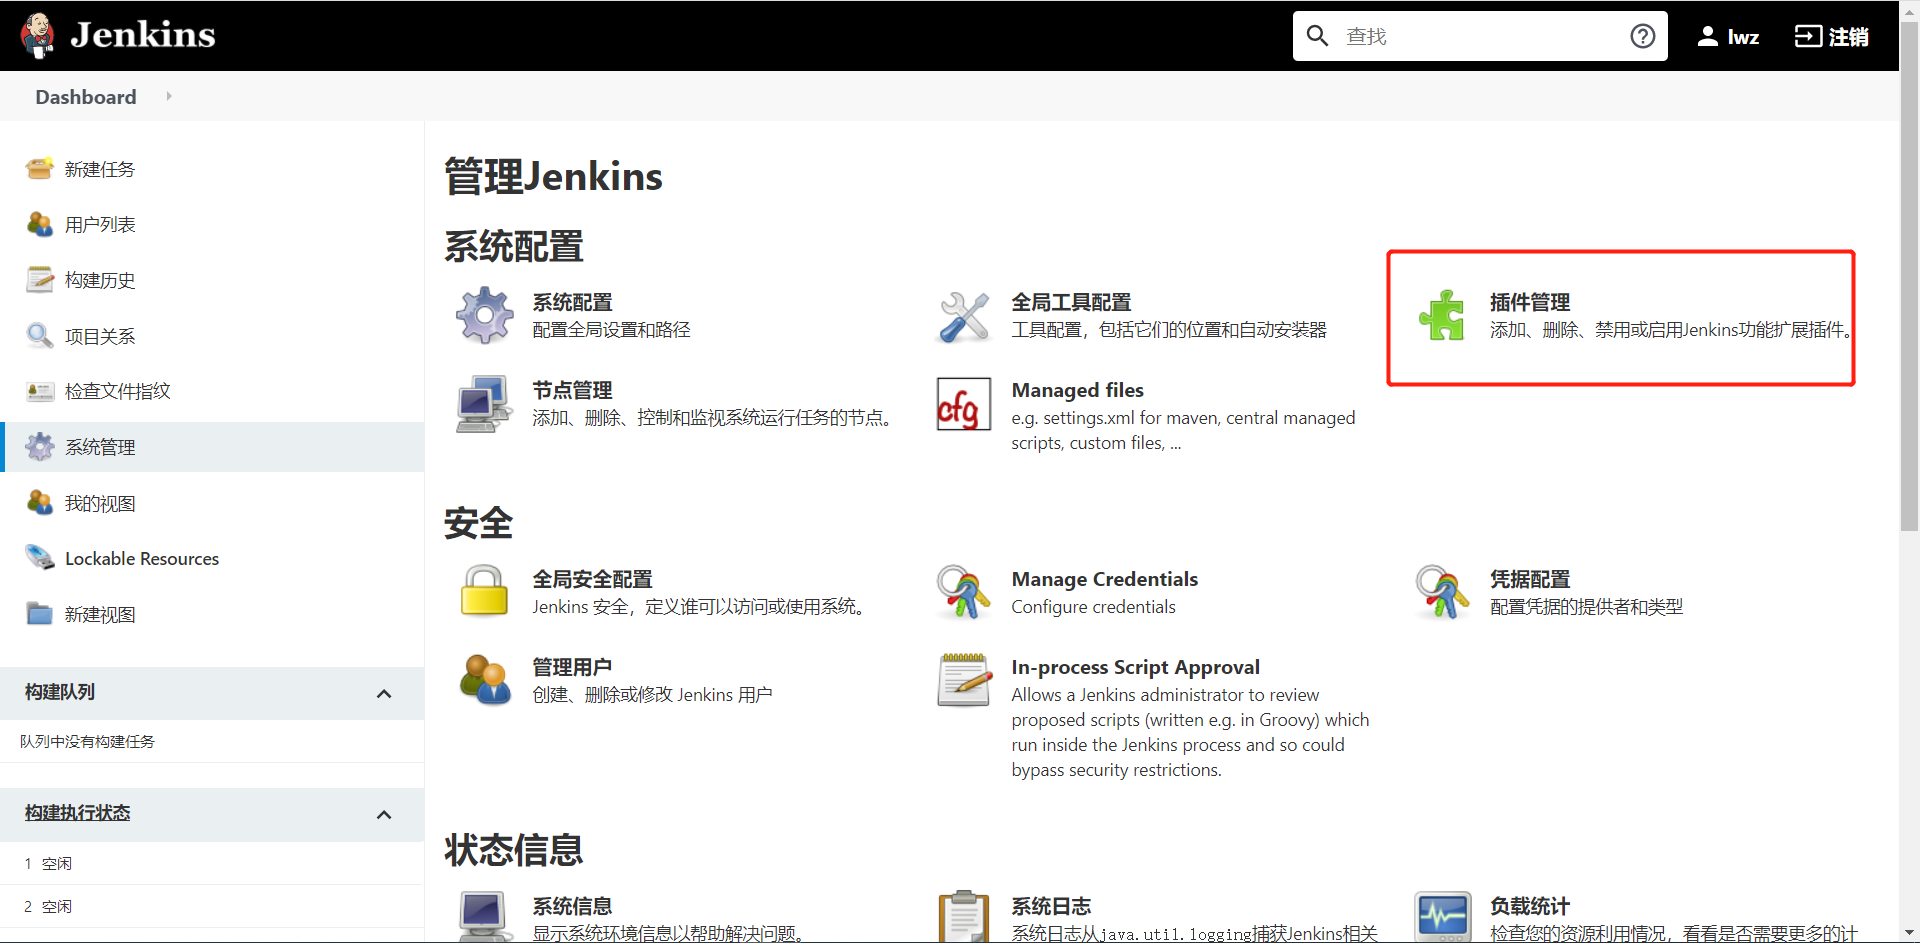Open 我的视图 sidebar entry

(x=100, y=503)
